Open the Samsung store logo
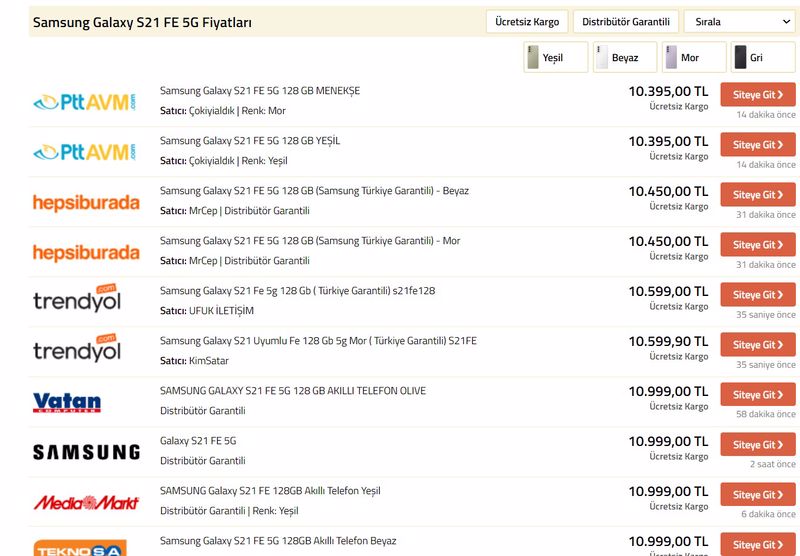The image size is (800, 556). 86,452
